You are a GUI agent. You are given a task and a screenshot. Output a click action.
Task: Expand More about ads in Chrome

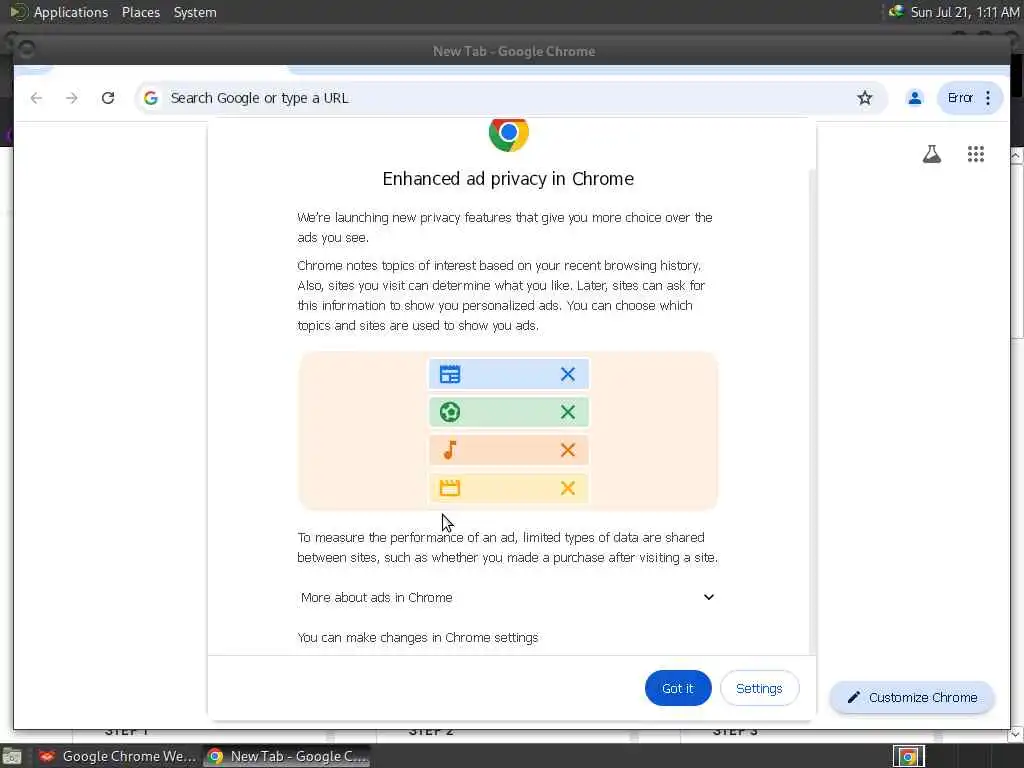tap(507, 597)
